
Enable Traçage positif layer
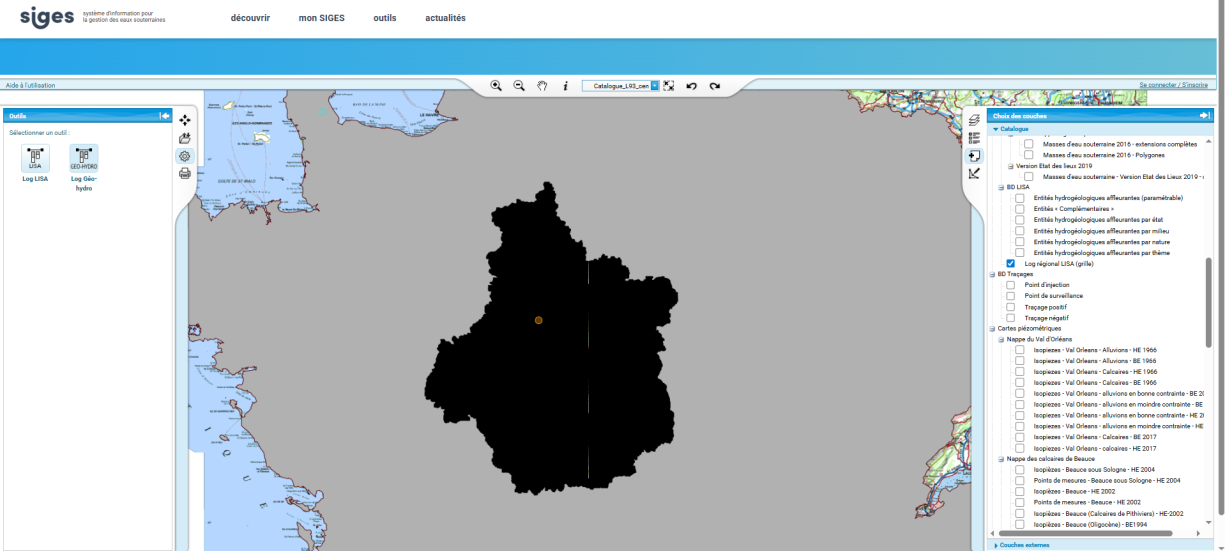click(x=1011, y=307)
